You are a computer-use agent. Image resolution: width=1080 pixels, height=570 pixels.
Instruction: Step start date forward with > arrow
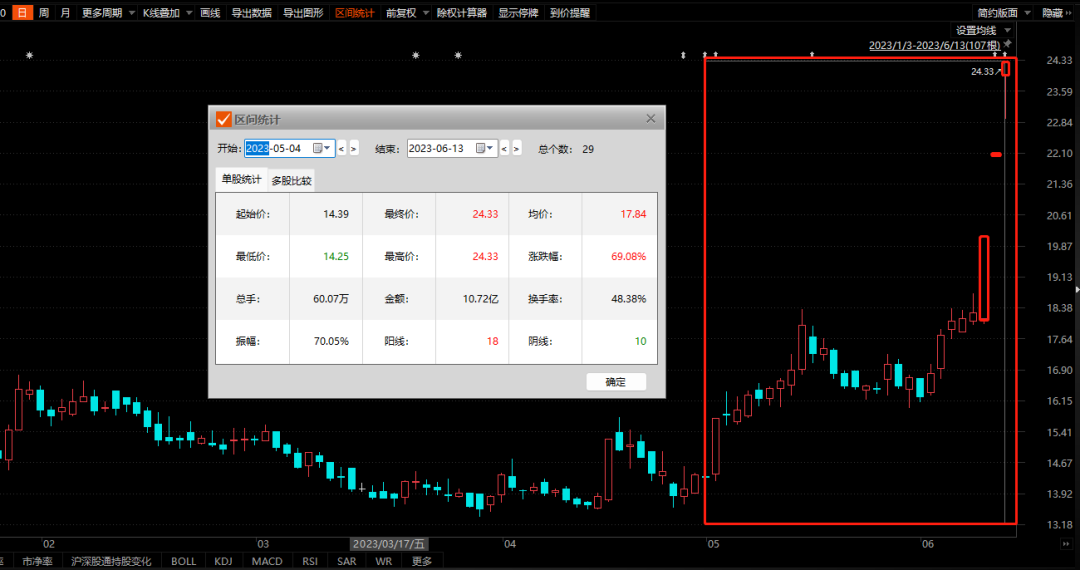(x=354, y=148)
